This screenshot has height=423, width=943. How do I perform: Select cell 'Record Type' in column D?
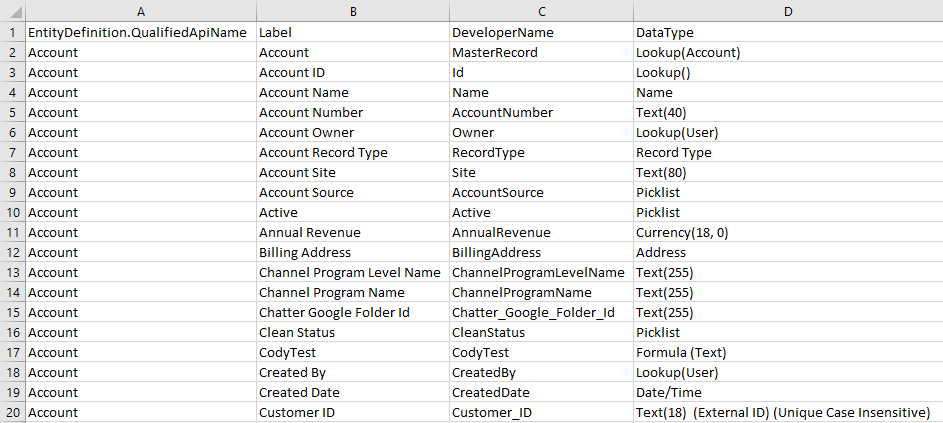pos(788,152)
